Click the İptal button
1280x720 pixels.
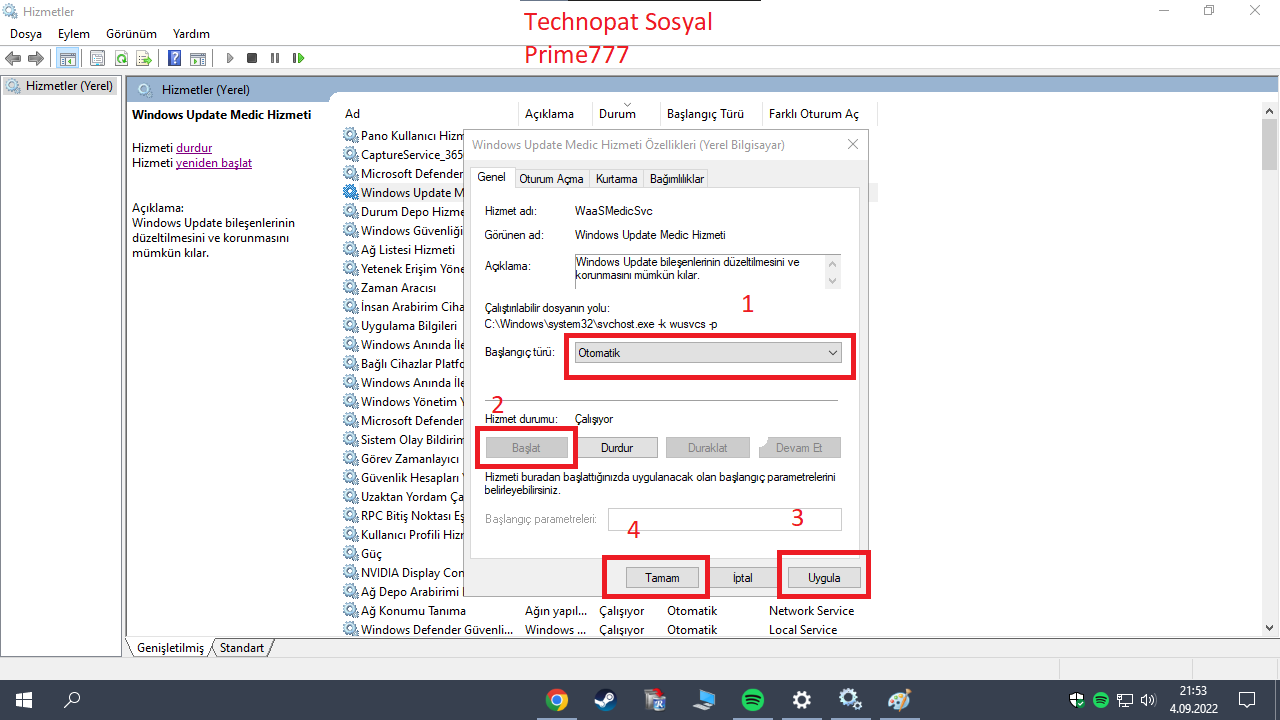click(x=742, y=578)
